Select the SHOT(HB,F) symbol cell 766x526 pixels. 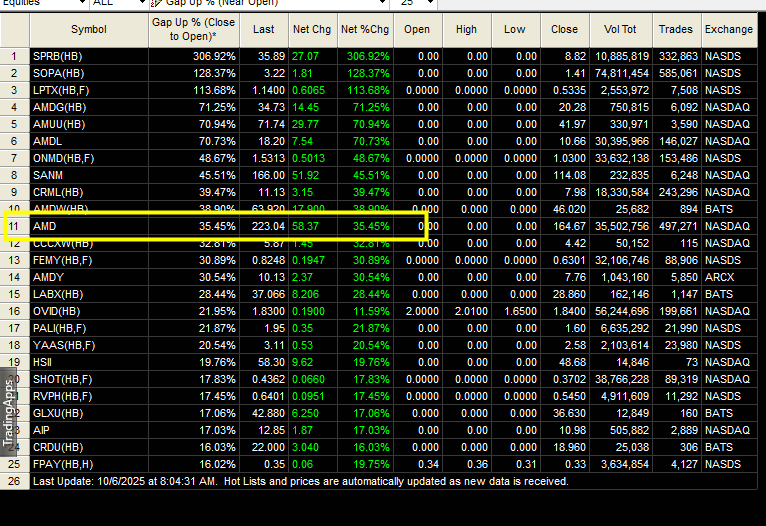89,379
